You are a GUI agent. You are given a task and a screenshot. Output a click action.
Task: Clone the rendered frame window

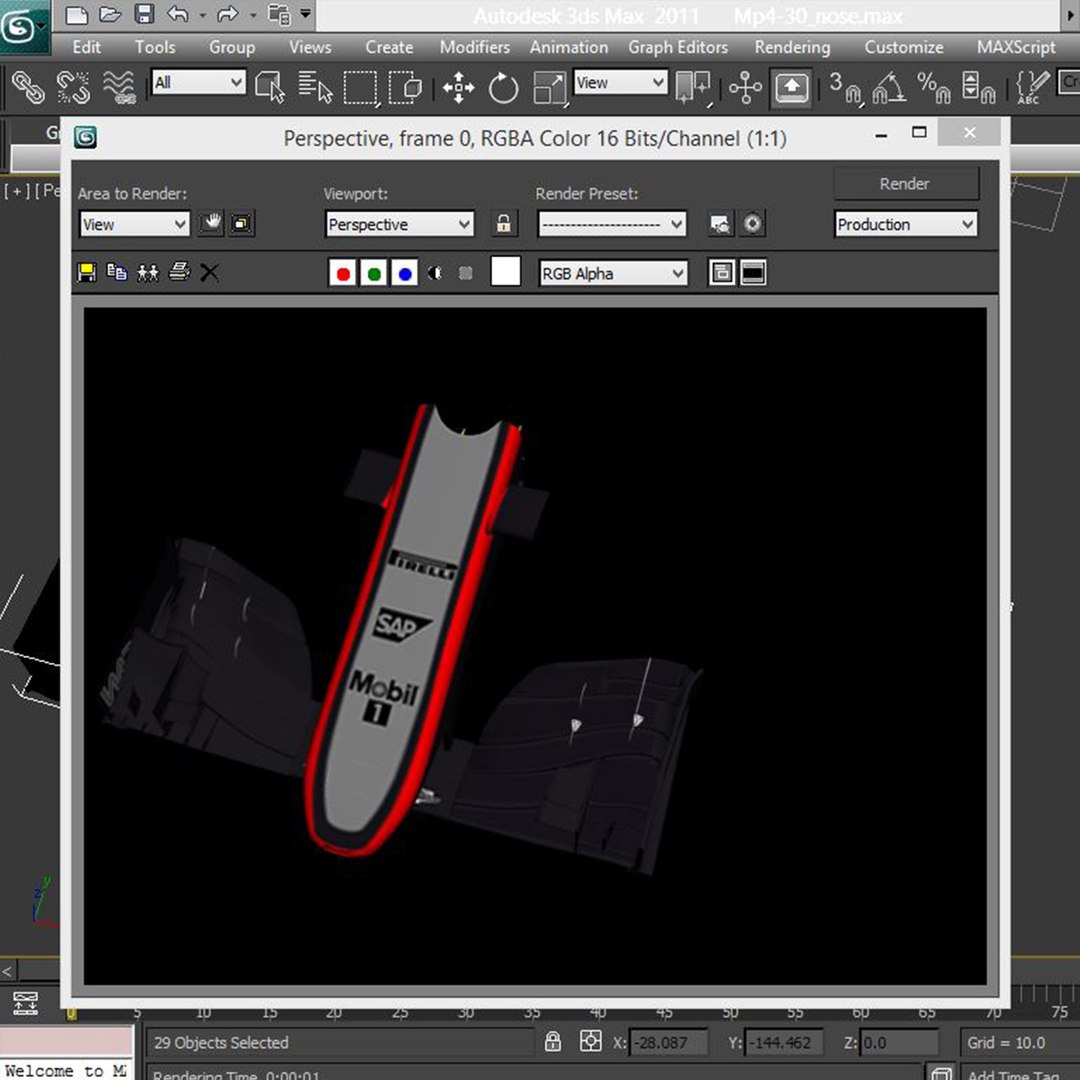pyautogui.click(x=147, y=273)
